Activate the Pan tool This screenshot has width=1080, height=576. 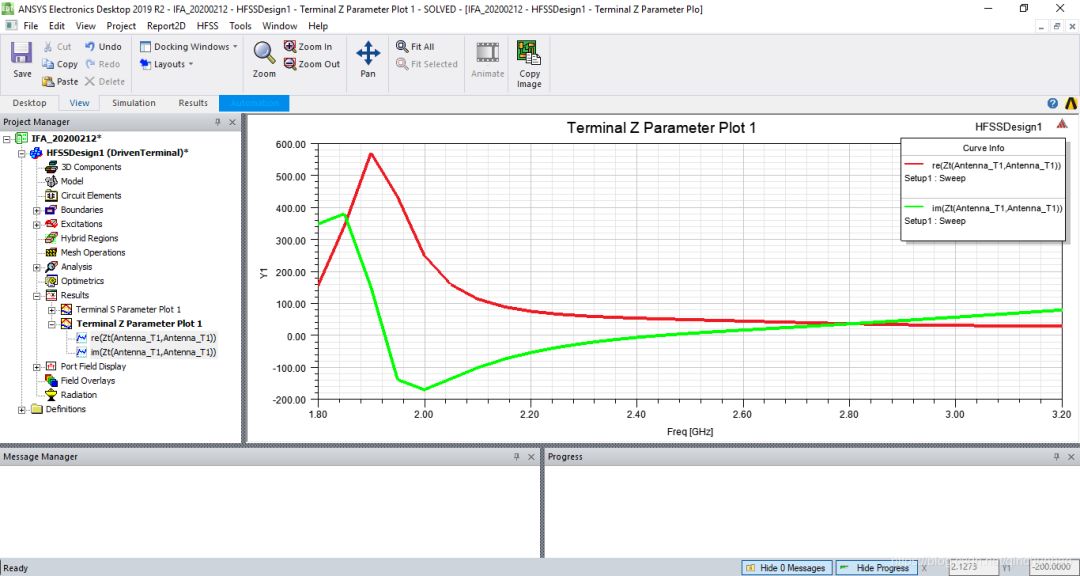point(368,60)
